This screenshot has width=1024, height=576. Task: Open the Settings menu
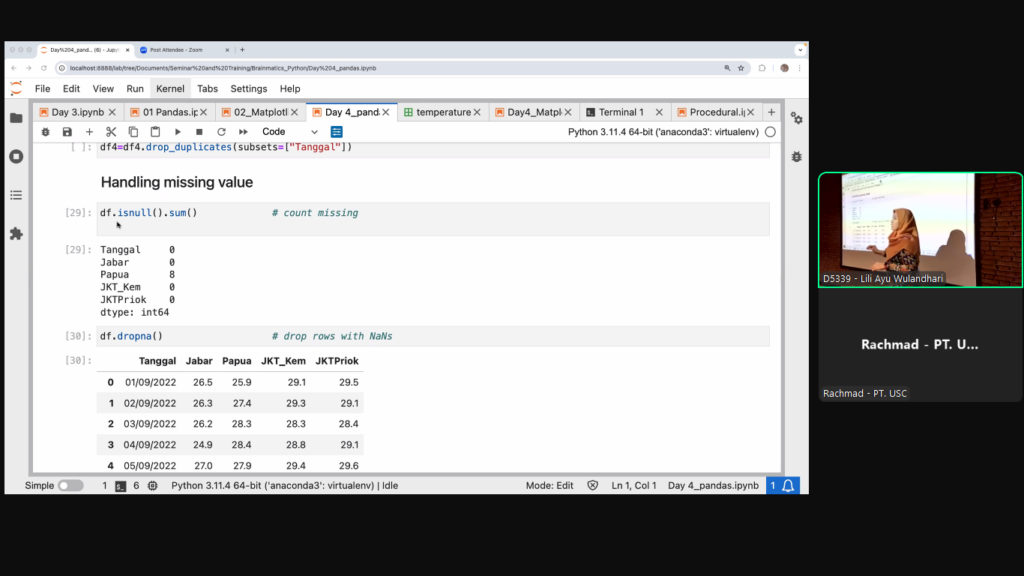(249, 89)
